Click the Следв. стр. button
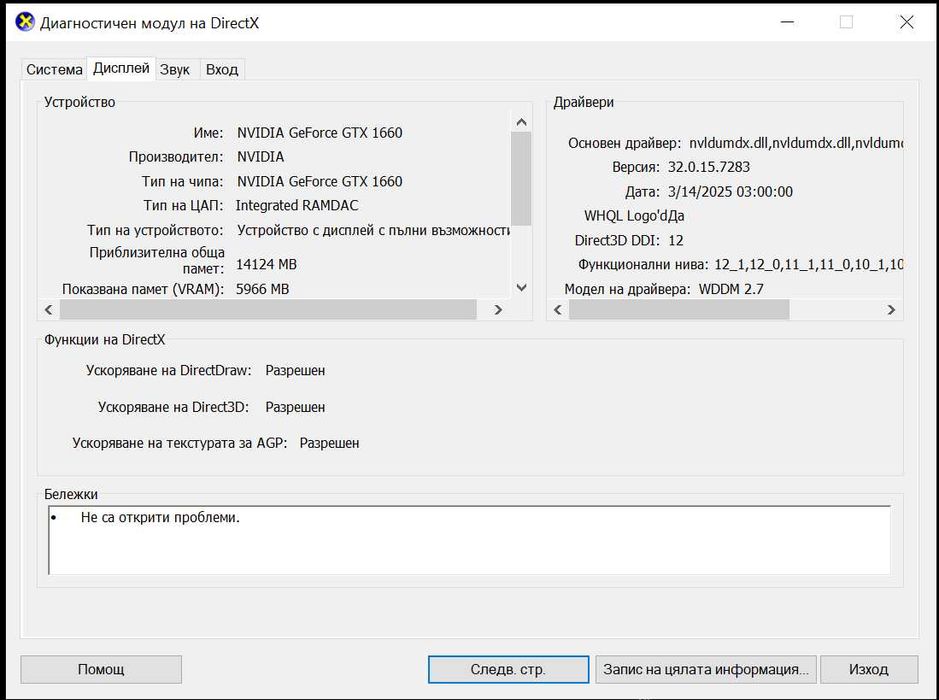Image resolution: width=939 pixels, height=700 pixels. [x=508, y=669]
